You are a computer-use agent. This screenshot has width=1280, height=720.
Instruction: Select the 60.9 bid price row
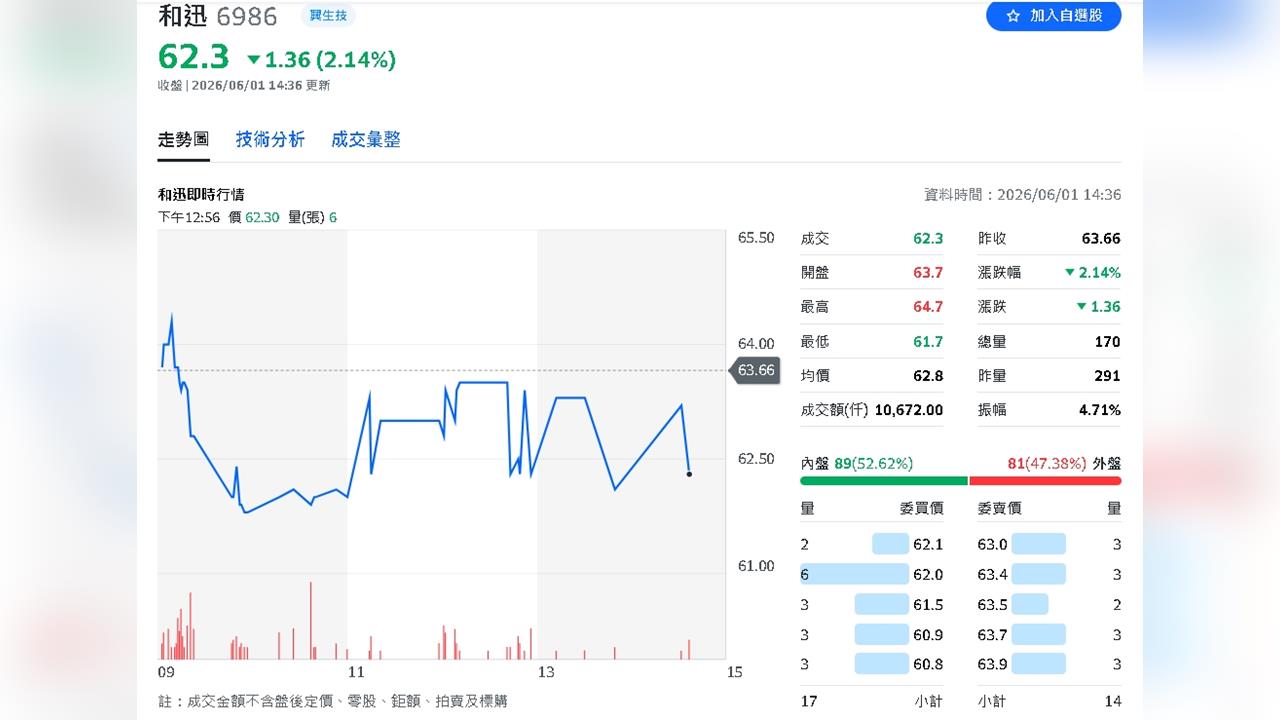pyautogui.click(x=872, y=634)
